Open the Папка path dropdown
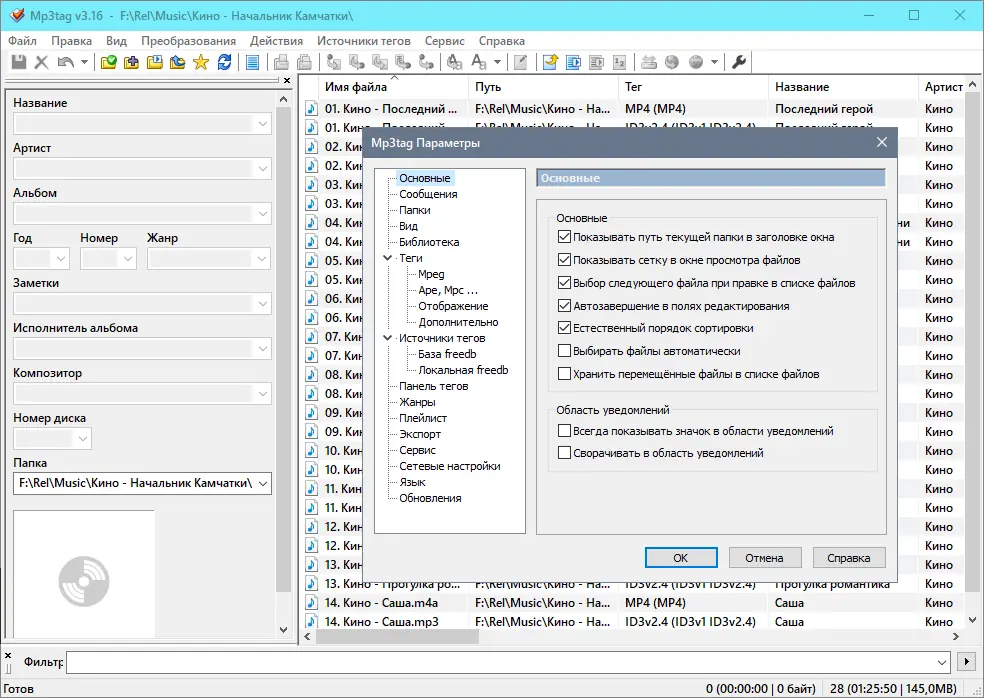984x698 pixels. click(x=263, y=483)
